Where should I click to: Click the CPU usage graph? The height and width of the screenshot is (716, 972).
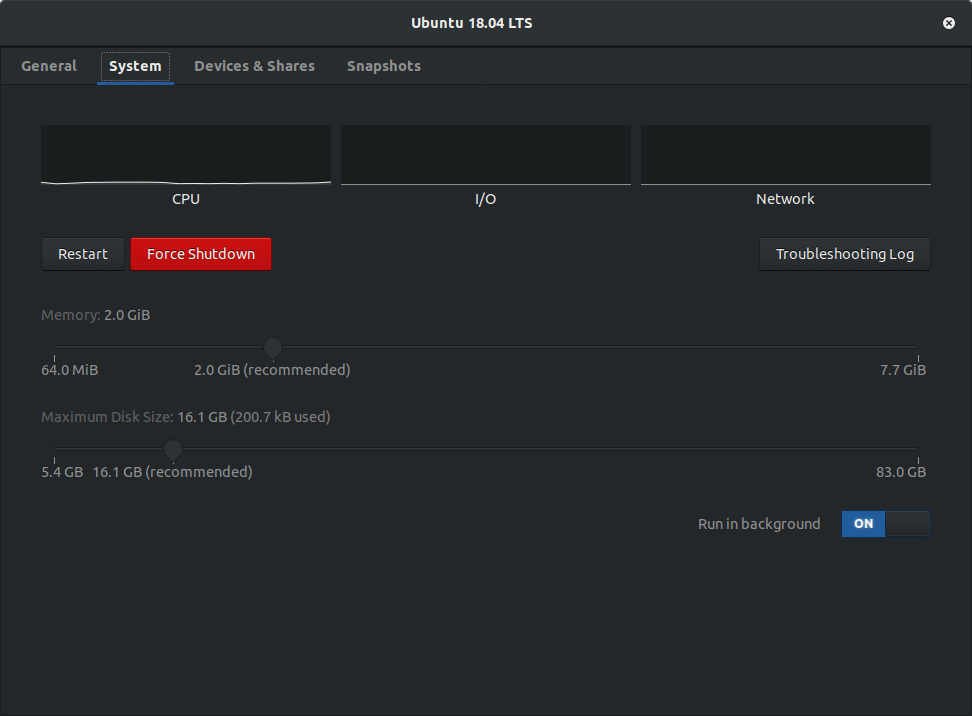pos(186,155)
